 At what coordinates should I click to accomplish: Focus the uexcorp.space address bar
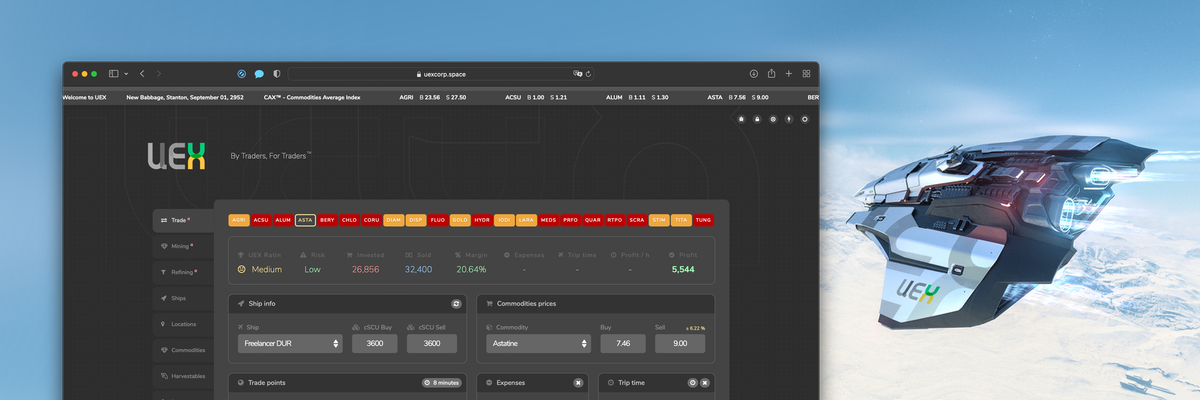click(x=442, y=74)
